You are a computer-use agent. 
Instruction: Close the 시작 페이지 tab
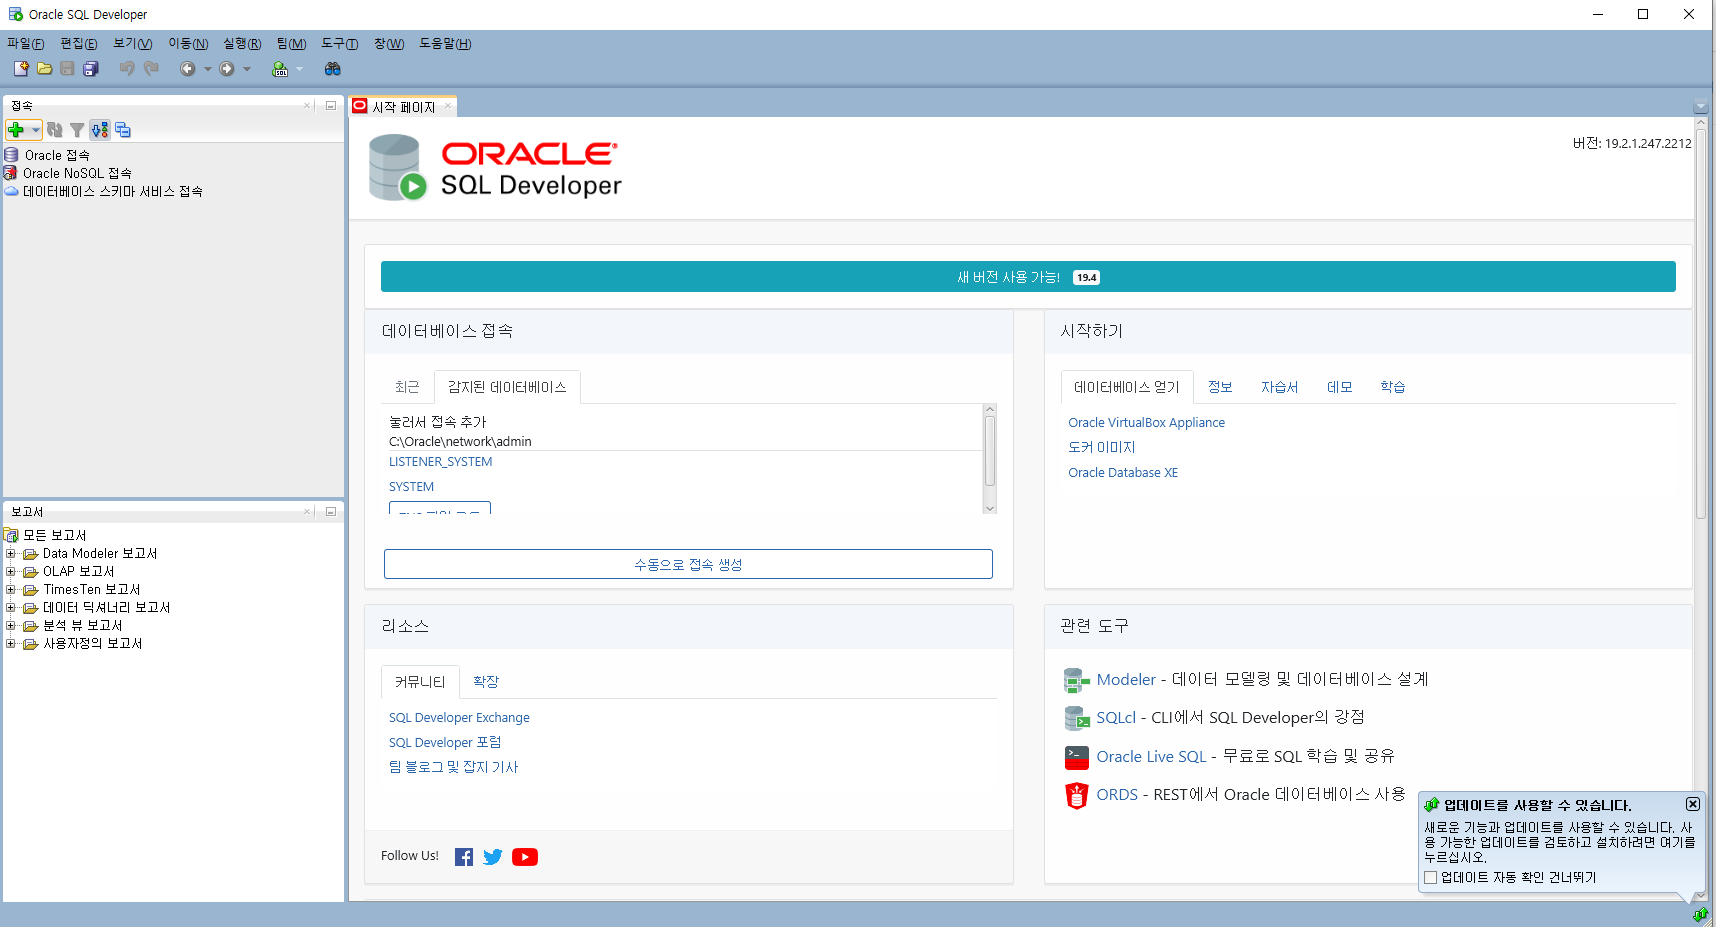pyautogui.click(x=448, y=106)
